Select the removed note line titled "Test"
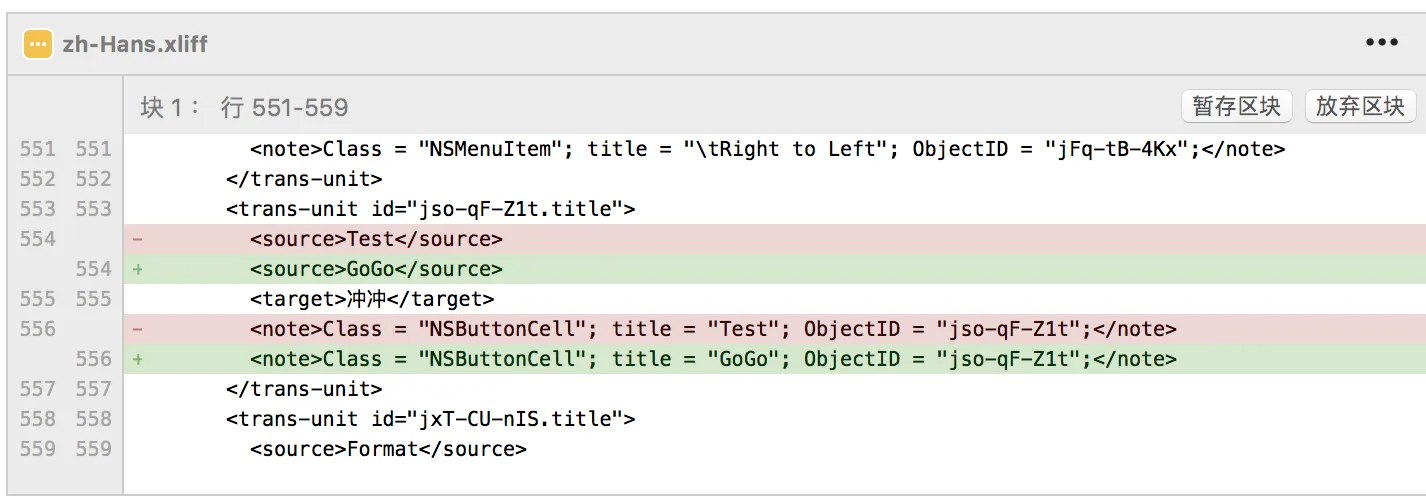 tap(713, 329)
